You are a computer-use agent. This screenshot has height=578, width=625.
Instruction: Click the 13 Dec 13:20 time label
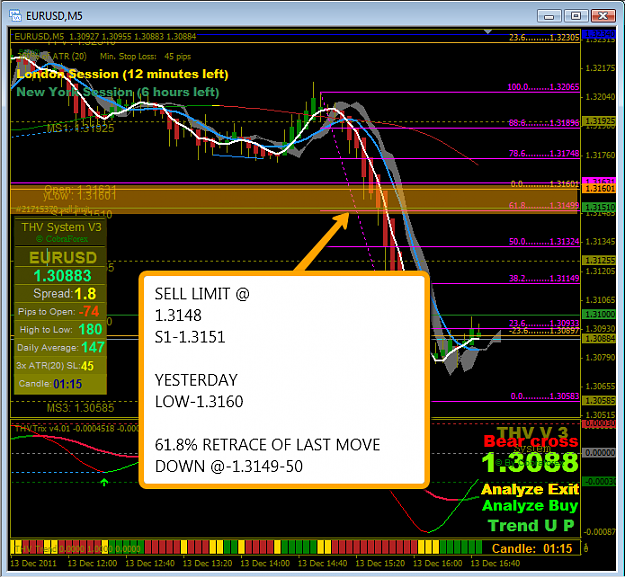tap(207, 564)
